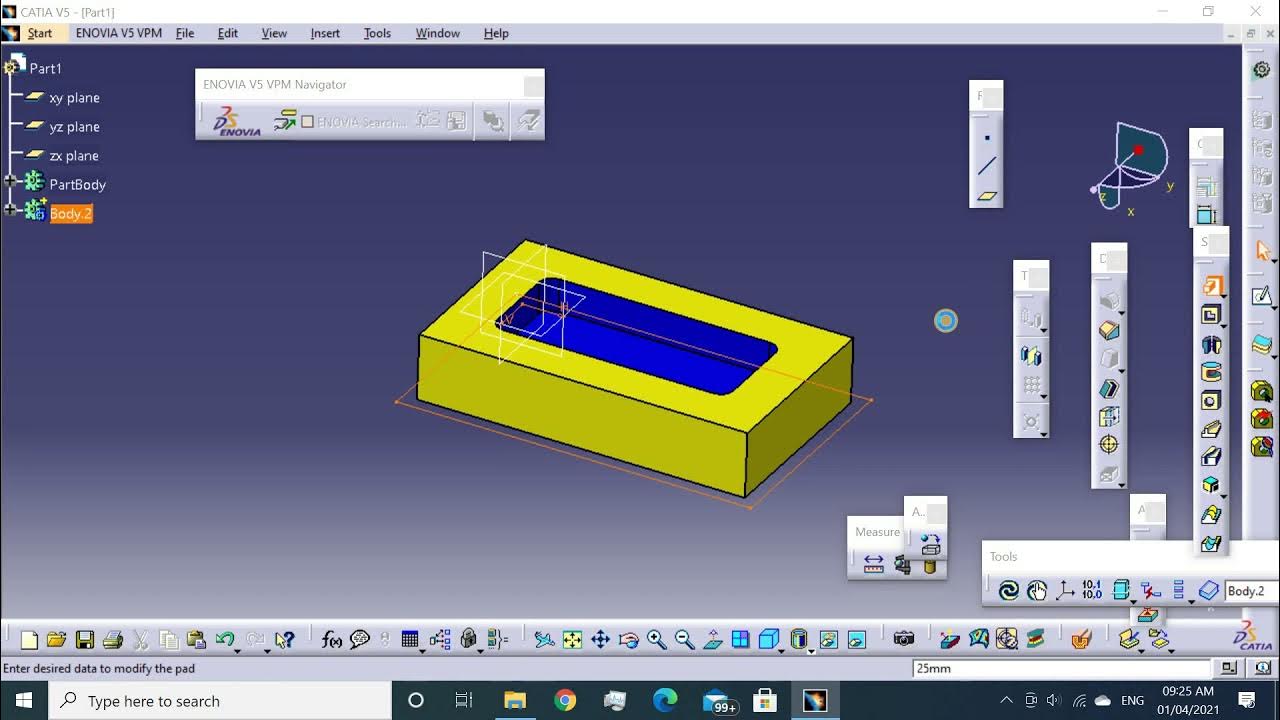Tick the ENOVIA Search checkbox
Viewport: 1280px width, 720px height.
(308, 122)
